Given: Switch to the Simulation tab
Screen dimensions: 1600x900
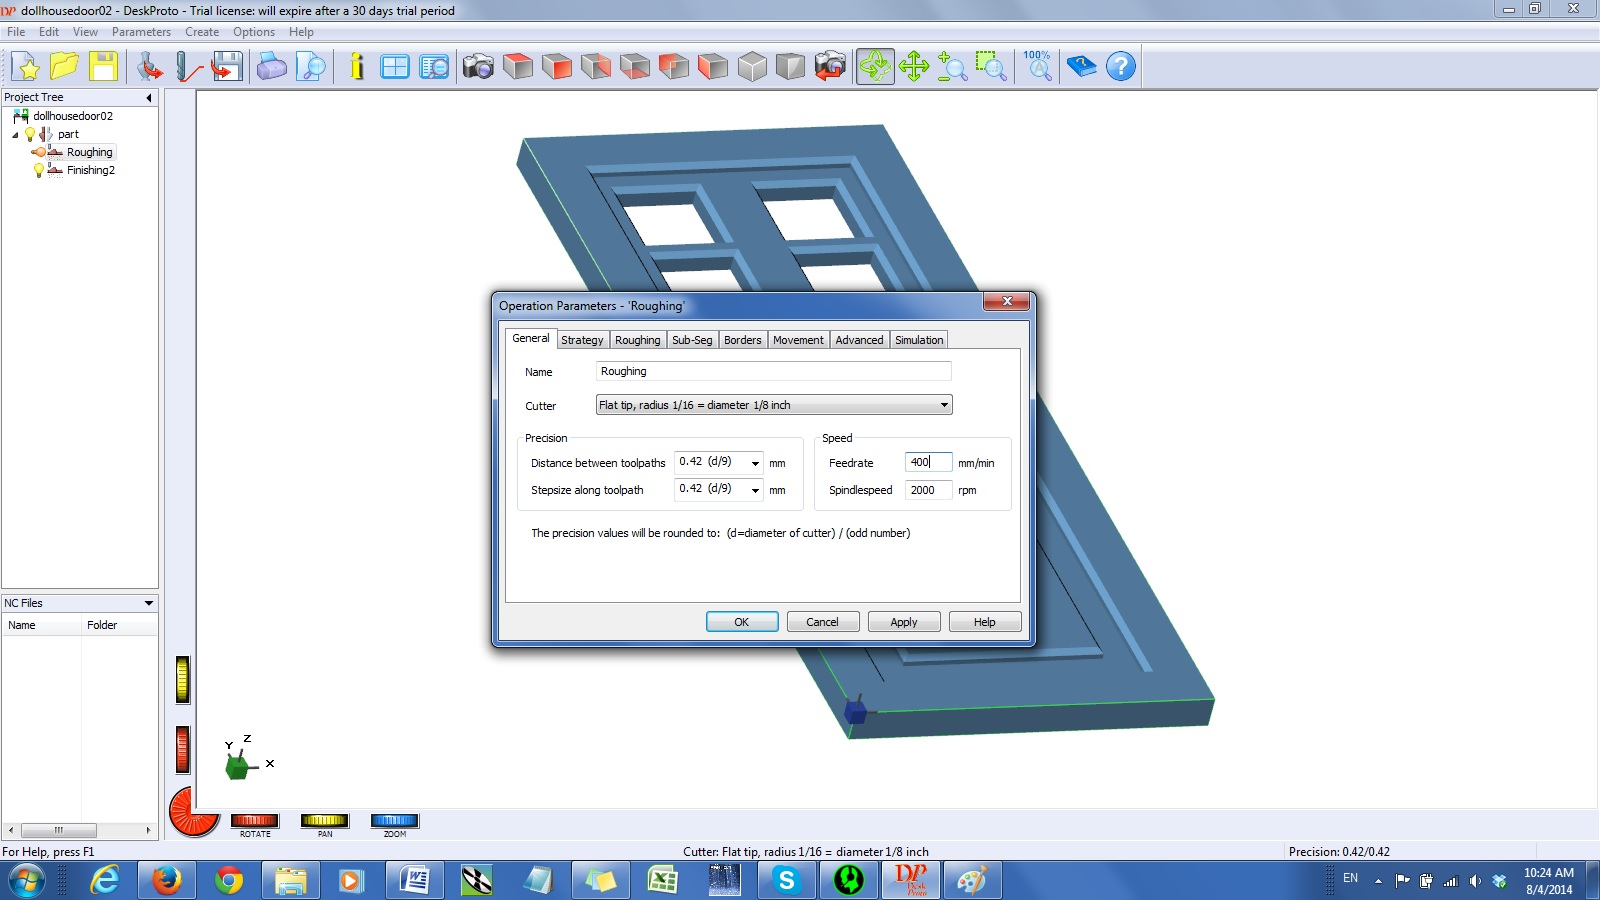Looking at the screenshot, I should pyautogui.click(x=919, y=340).
